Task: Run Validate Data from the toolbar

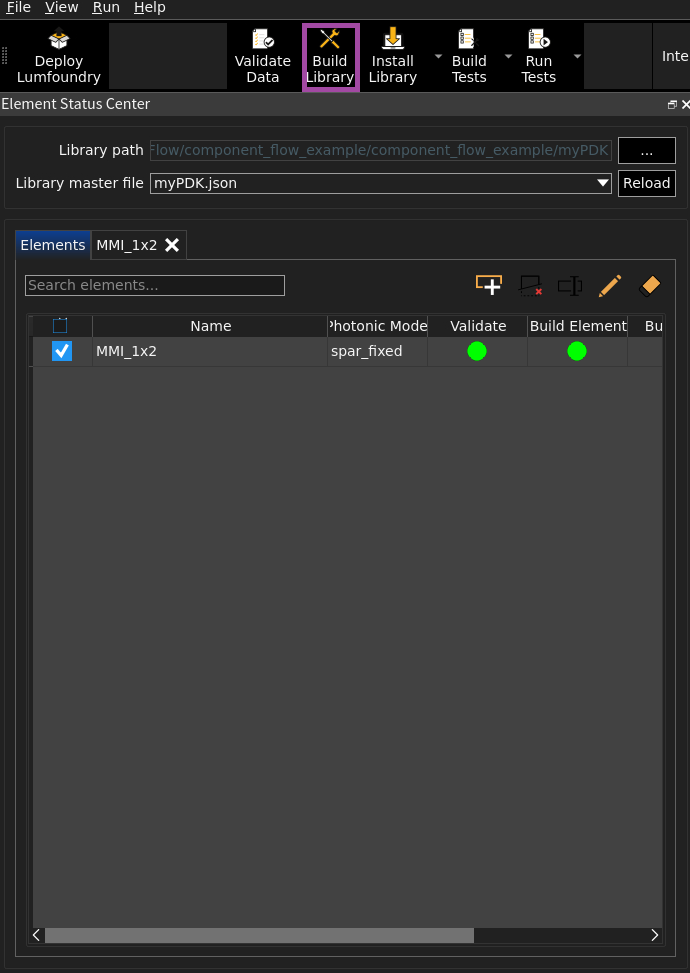Action: coord(262,57)
